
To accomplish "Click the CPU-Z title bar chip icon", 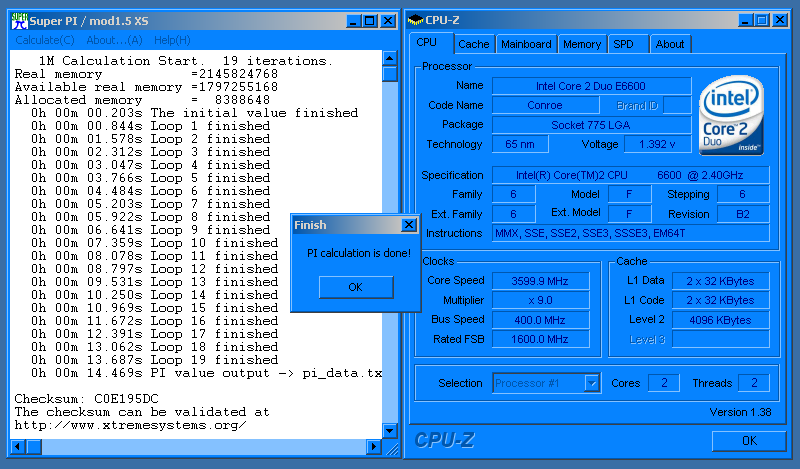I will coord(416,20).
